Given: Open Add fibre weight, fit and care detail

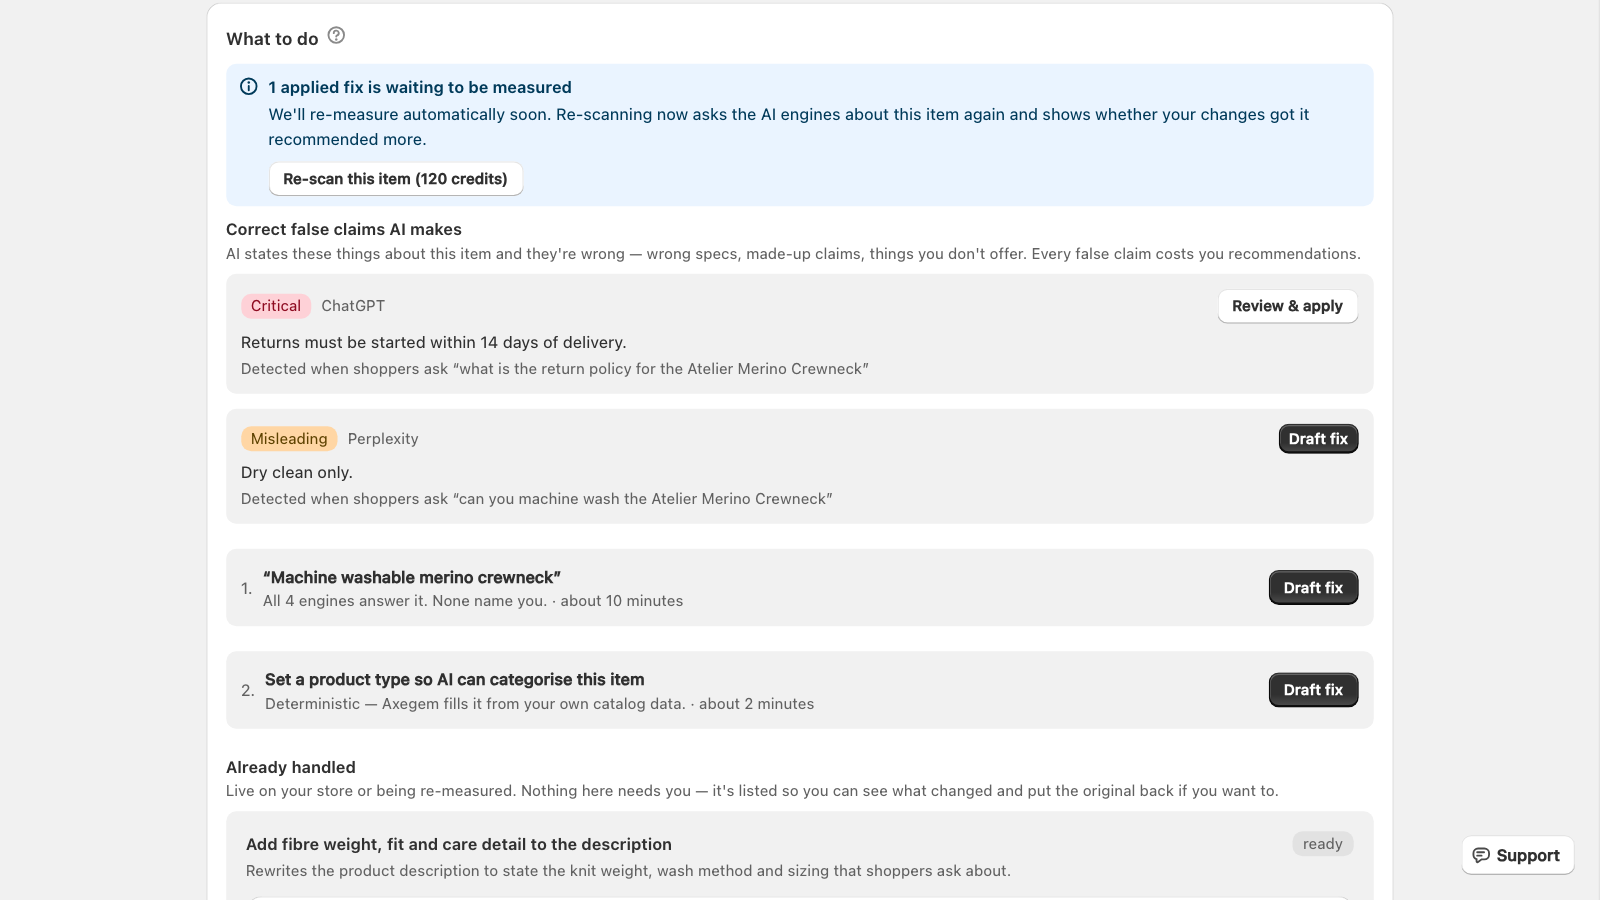Looking at the screenshot, I should [459, 844].
